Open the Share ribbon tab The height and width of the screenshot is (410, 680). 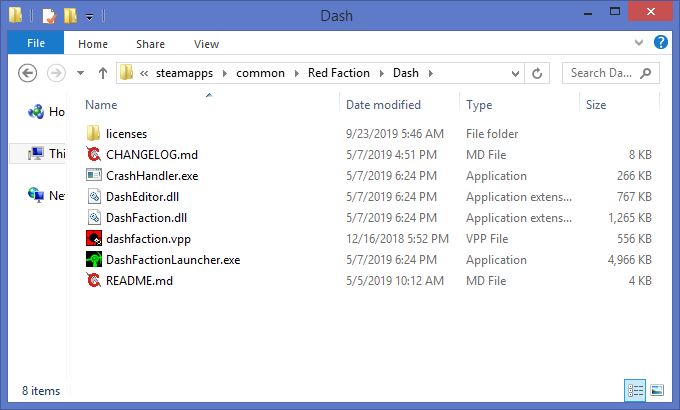[x=151, y=44]
